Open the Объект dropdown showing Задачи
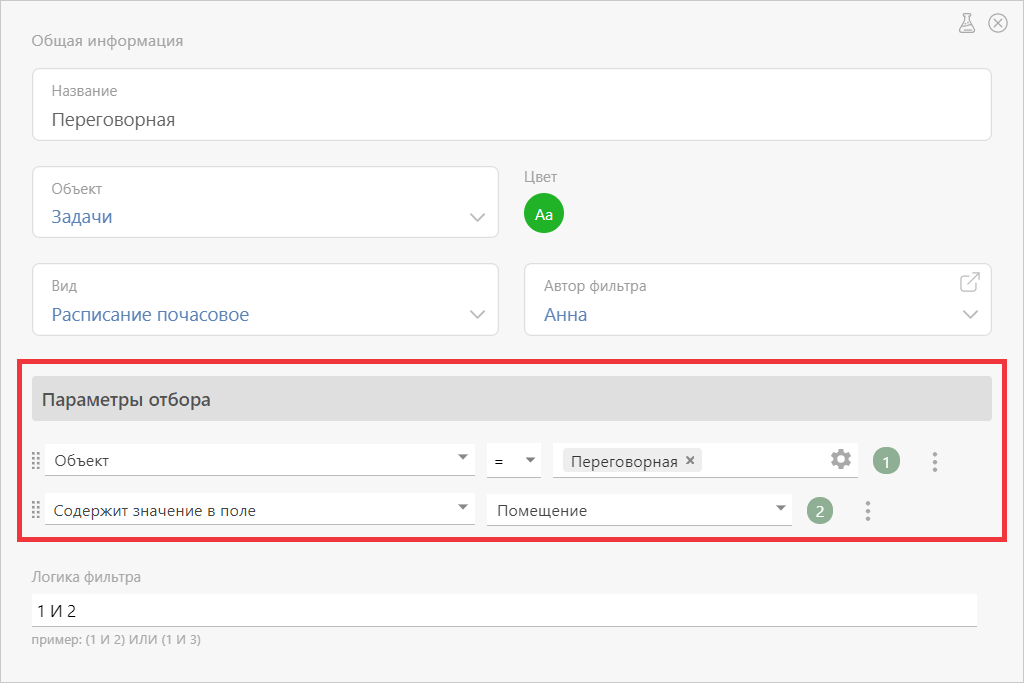Image resolution: width=1024 pixels, height=683 pixels. [x=265, y=202]
